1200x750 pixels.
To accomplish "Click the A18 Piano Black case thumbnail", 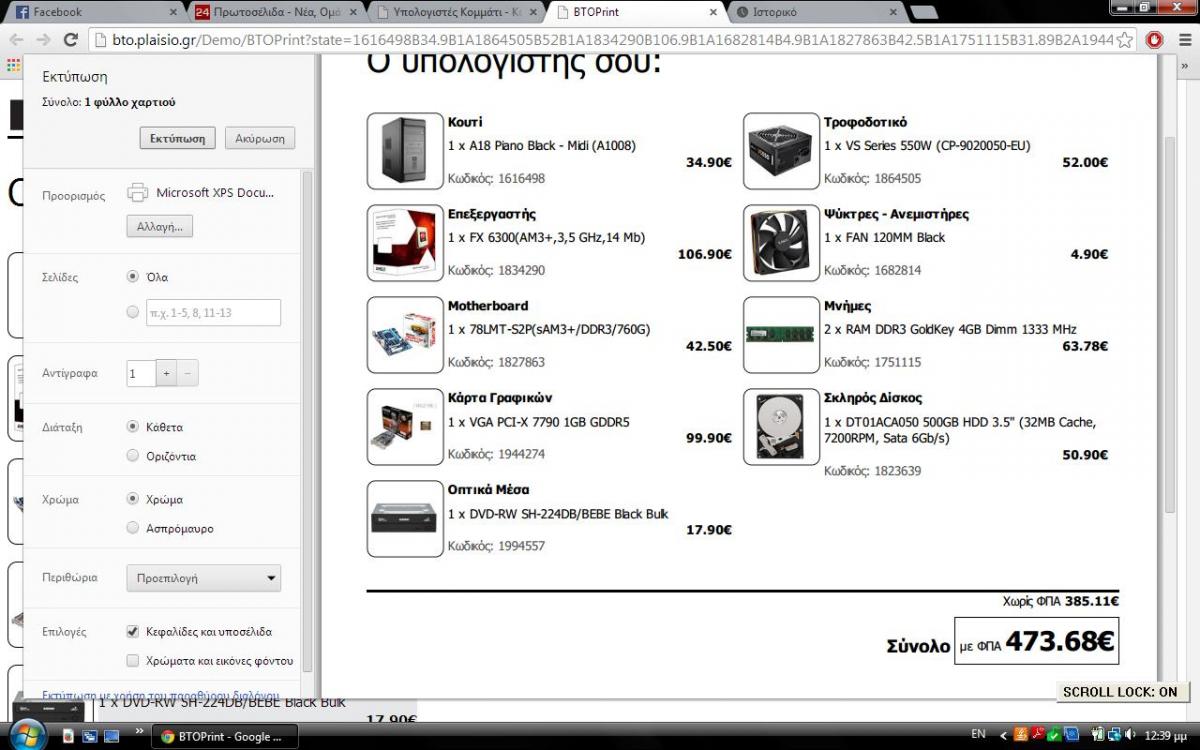I will point(404,151).
